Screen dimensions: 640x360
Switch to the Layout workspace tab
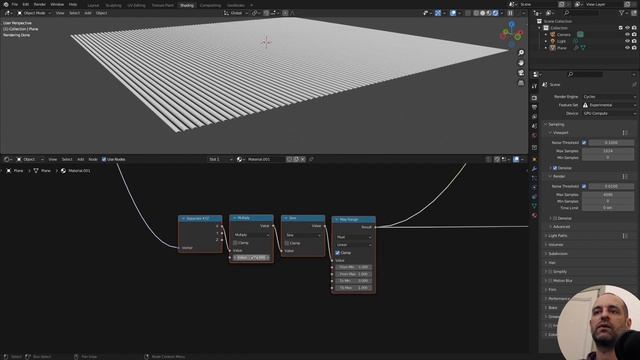coord(93,5)
